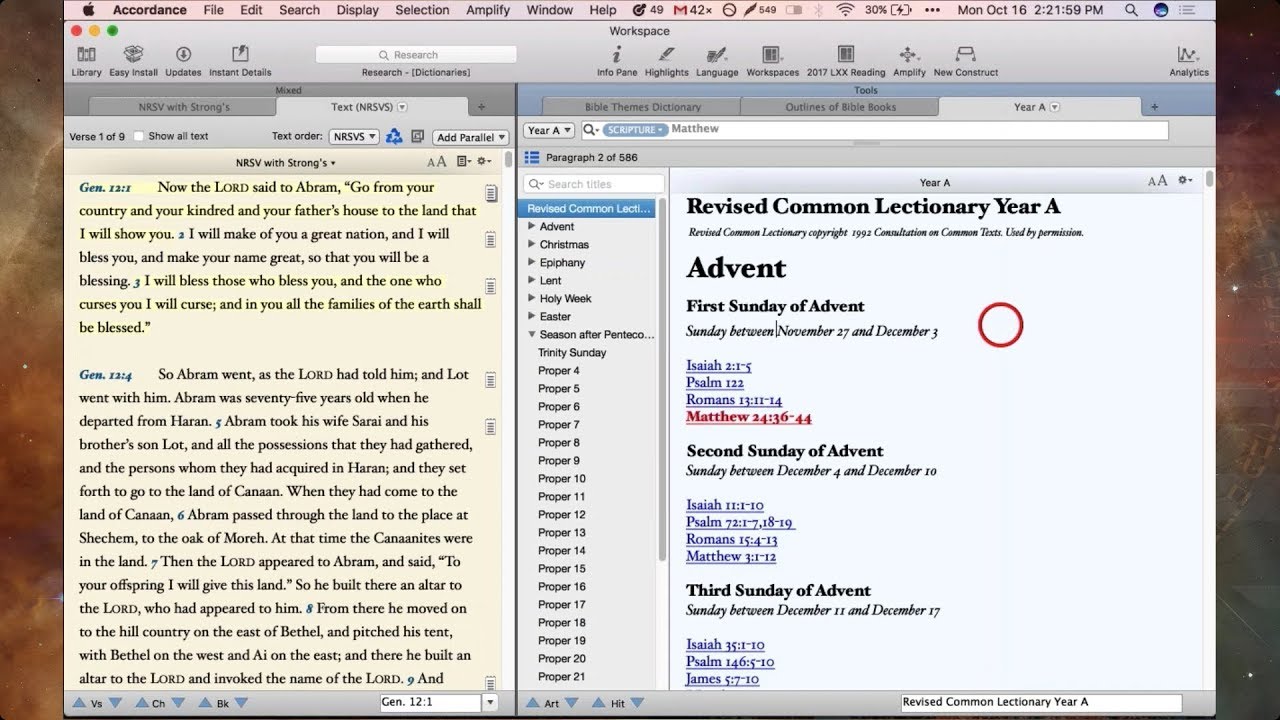Viewport: 1280px width, 720px height.
Task: Open pane layout menu in NRSV pane
Action: [463, 162]
